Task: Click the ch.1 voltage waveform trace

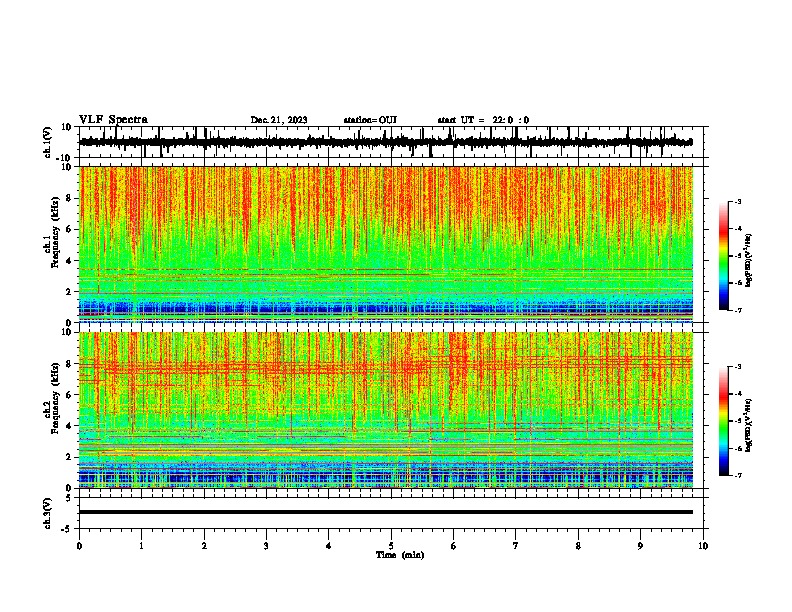Action: 386,142
